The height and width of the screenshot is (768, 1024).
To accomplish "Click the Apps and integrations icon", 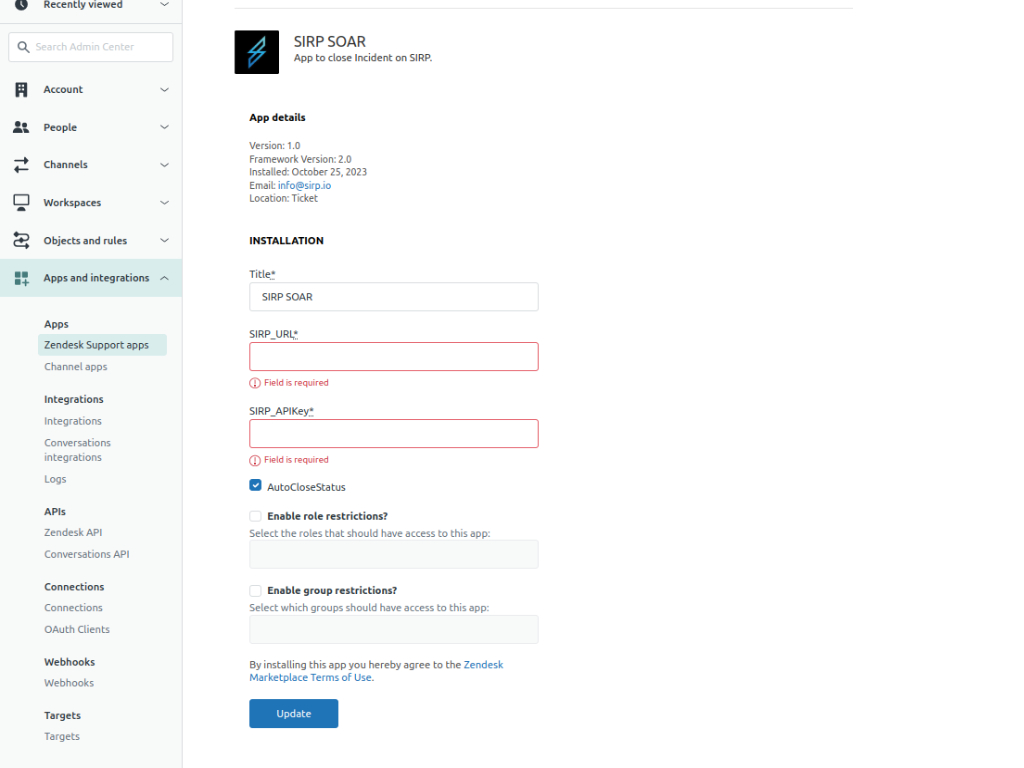I will 21,279.
